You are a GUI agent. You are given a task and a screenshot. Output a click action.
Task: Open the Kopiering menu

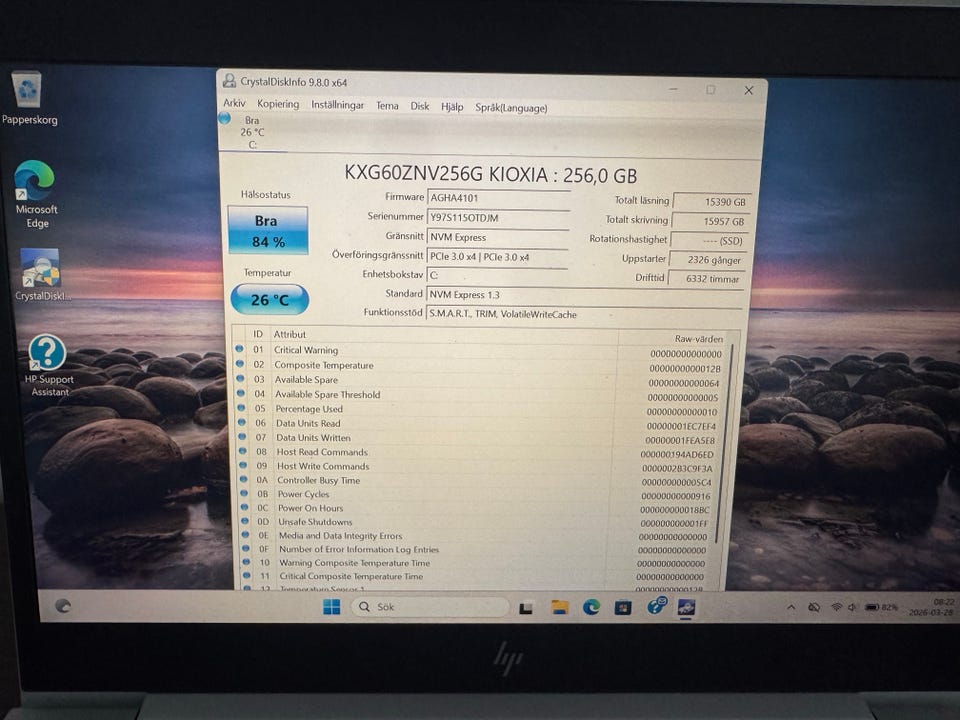pyautogui.click(x=278, y=103)
